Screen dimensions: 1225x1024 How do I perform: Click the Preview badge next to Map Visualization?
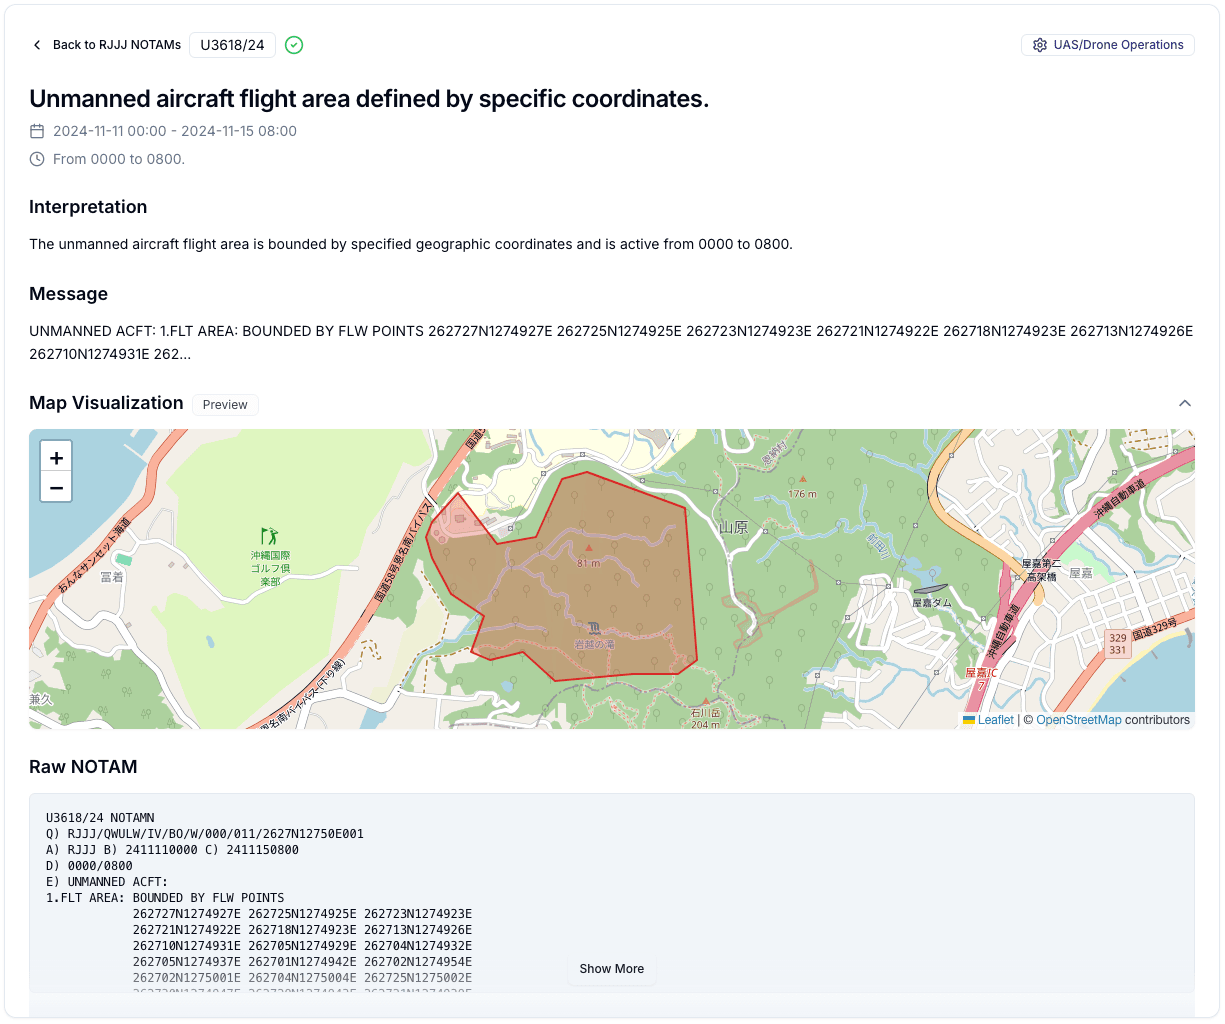point(225,405)
